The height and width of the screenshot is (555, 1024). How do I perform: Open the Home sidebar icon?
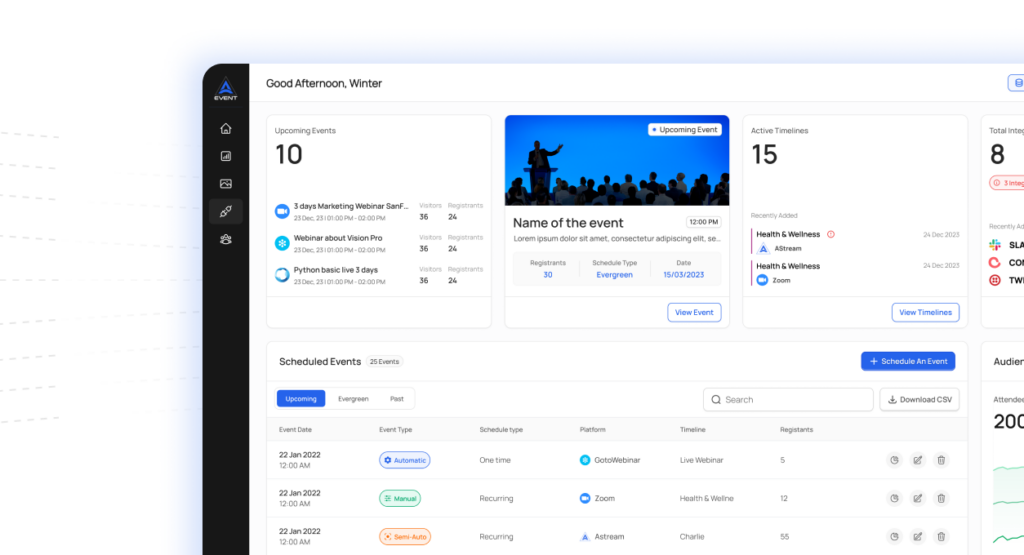coord(226,129)
